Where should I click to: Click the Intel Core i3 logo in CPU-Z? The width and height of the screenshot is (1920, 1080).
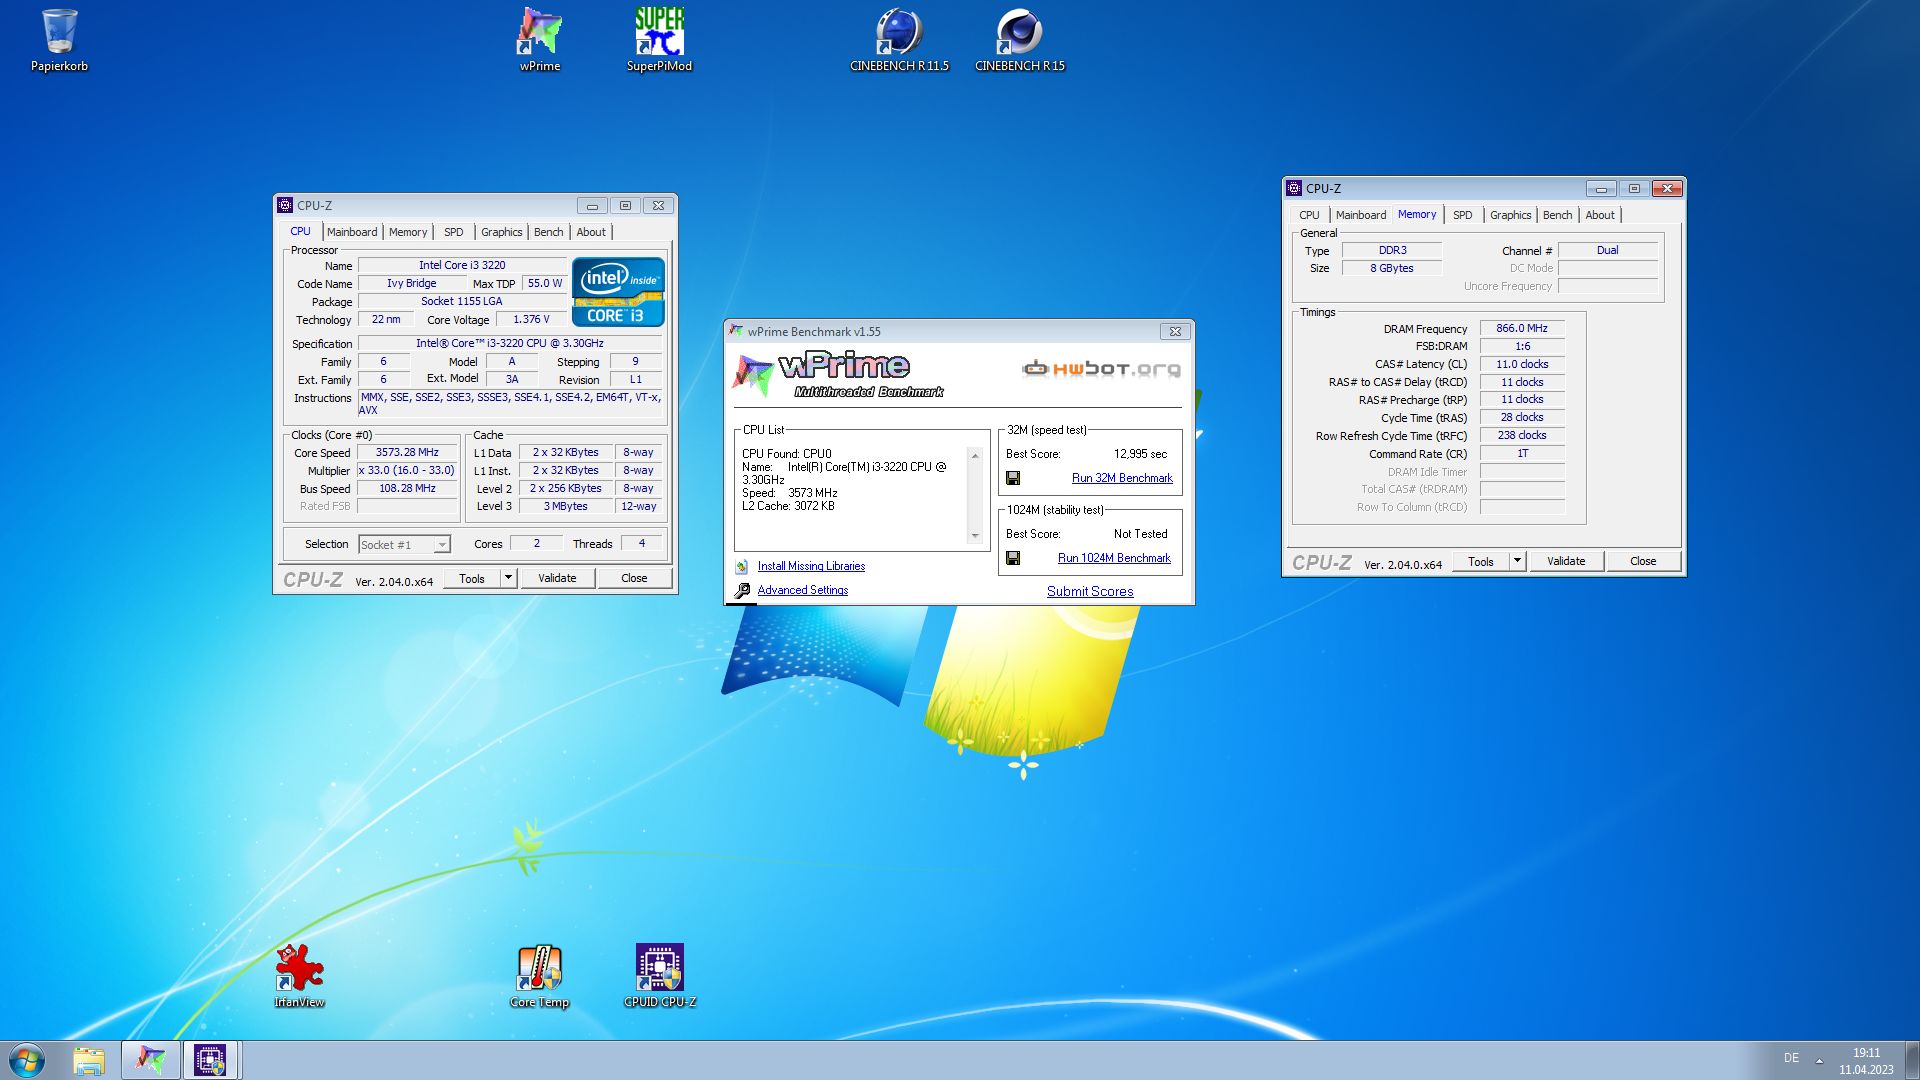tap(618, 292)
